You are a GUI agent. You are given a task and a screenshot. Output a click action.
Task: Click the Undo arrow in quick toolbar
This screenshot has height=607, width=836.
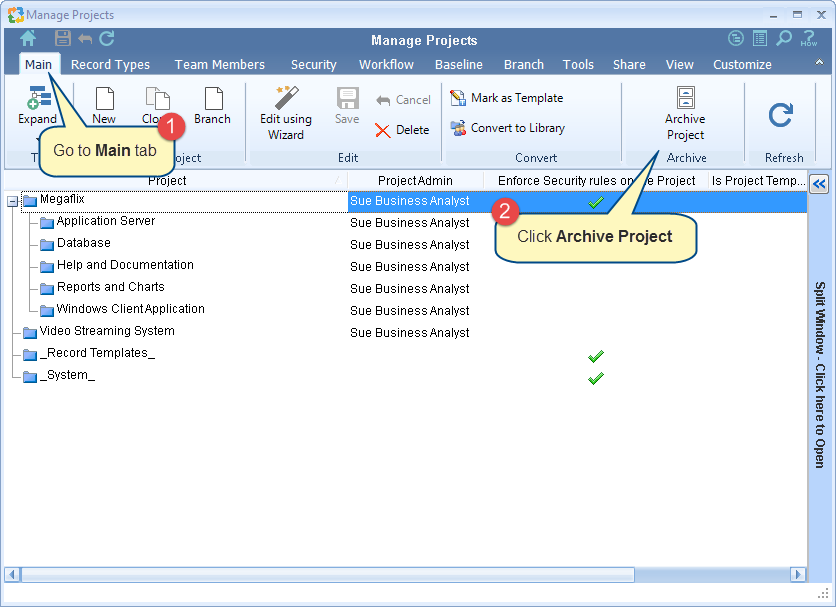tap(85, 38)
